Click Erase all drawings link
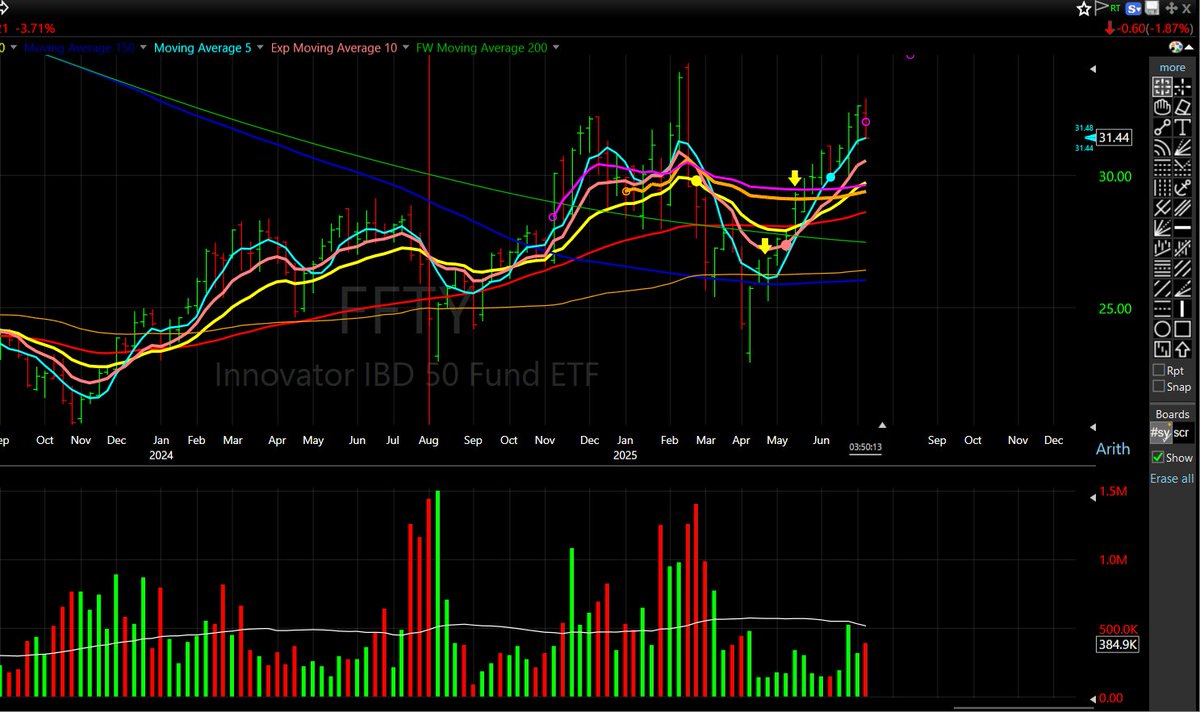This screenshot has height=712, width=1200. (x=1171, y=478)
